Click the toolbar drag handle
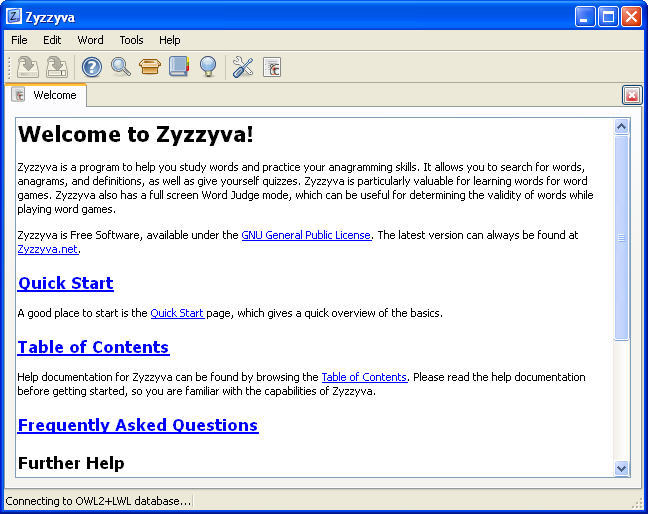 [9, 67]
